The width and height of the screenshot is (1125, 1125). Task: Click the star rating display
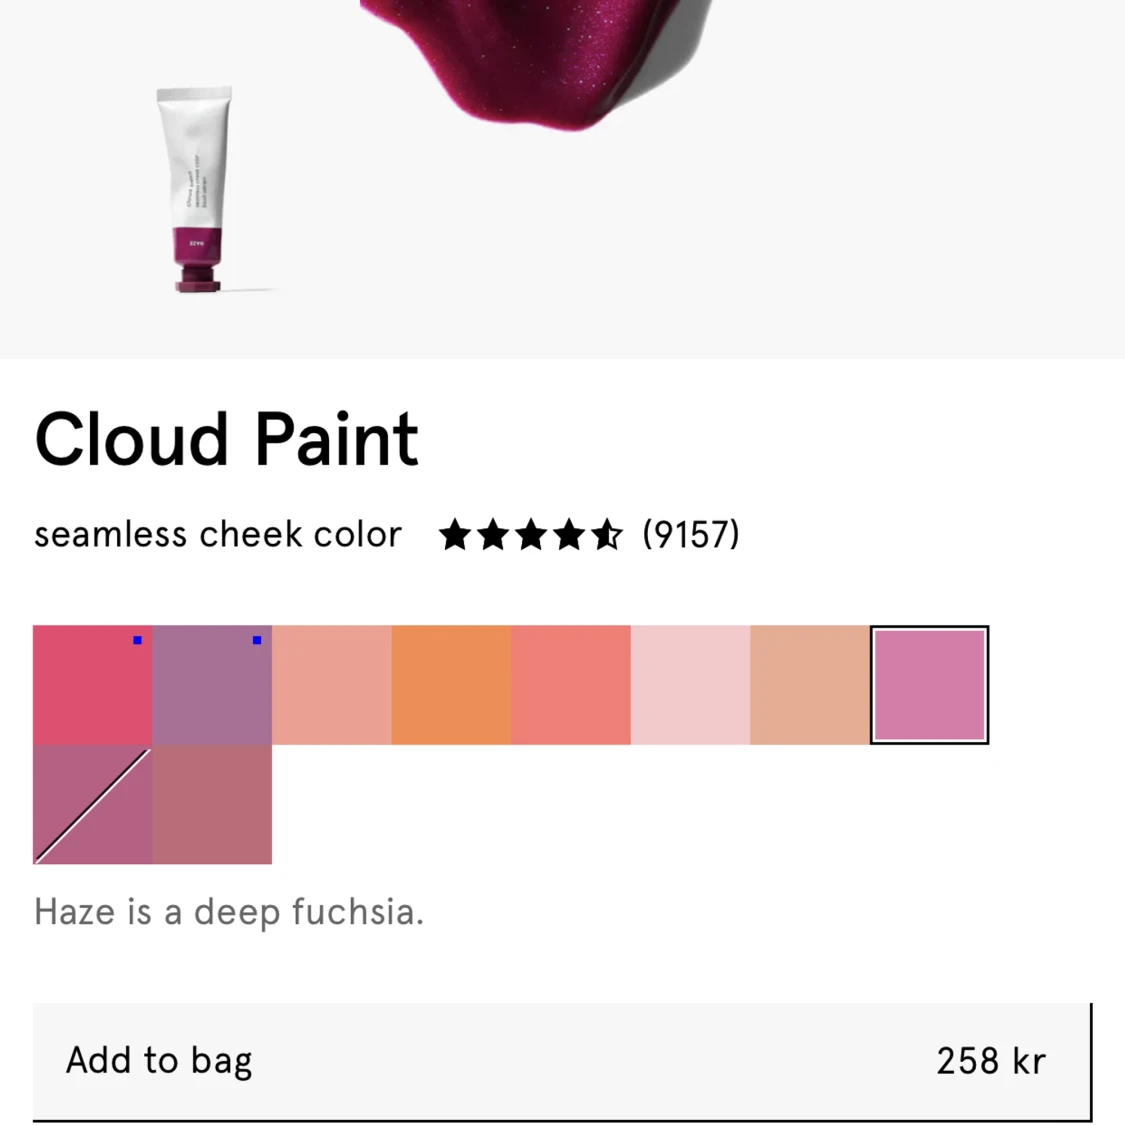tap(530, 535)
